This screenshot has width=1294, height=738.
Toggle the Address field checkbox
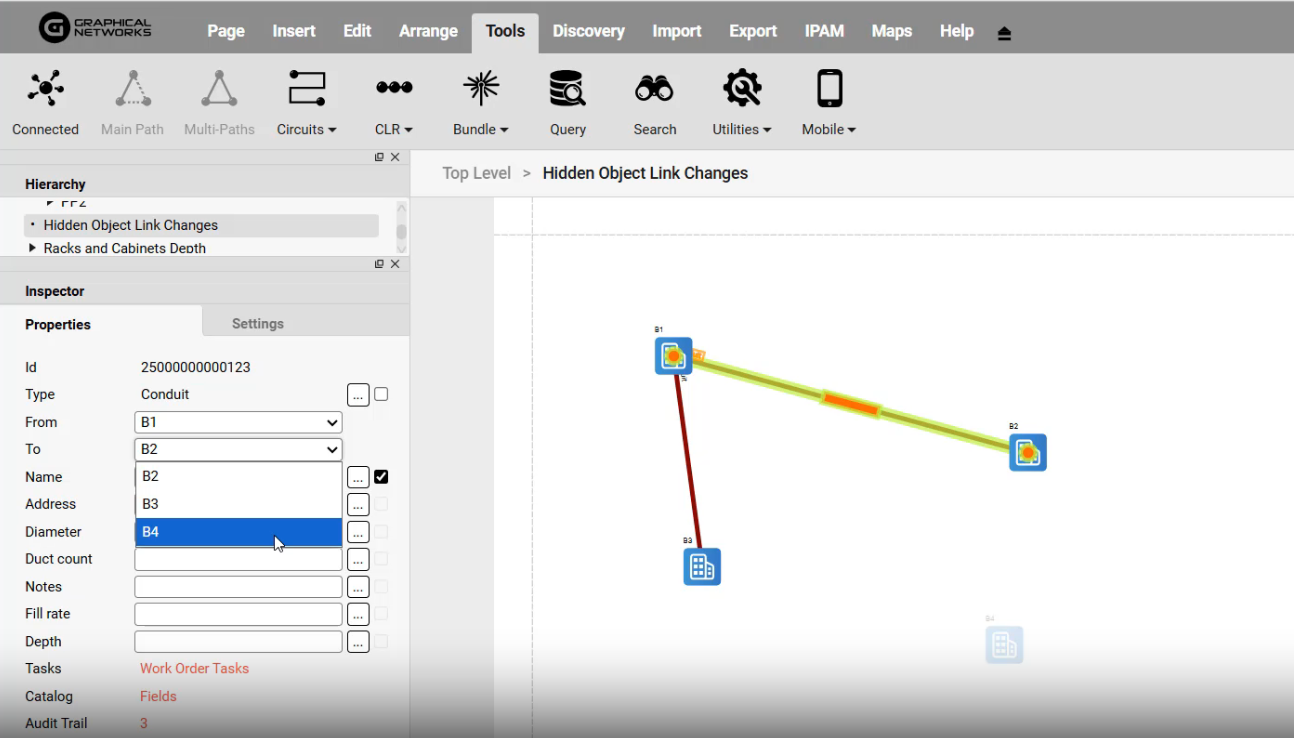click(x=381, y=504)
